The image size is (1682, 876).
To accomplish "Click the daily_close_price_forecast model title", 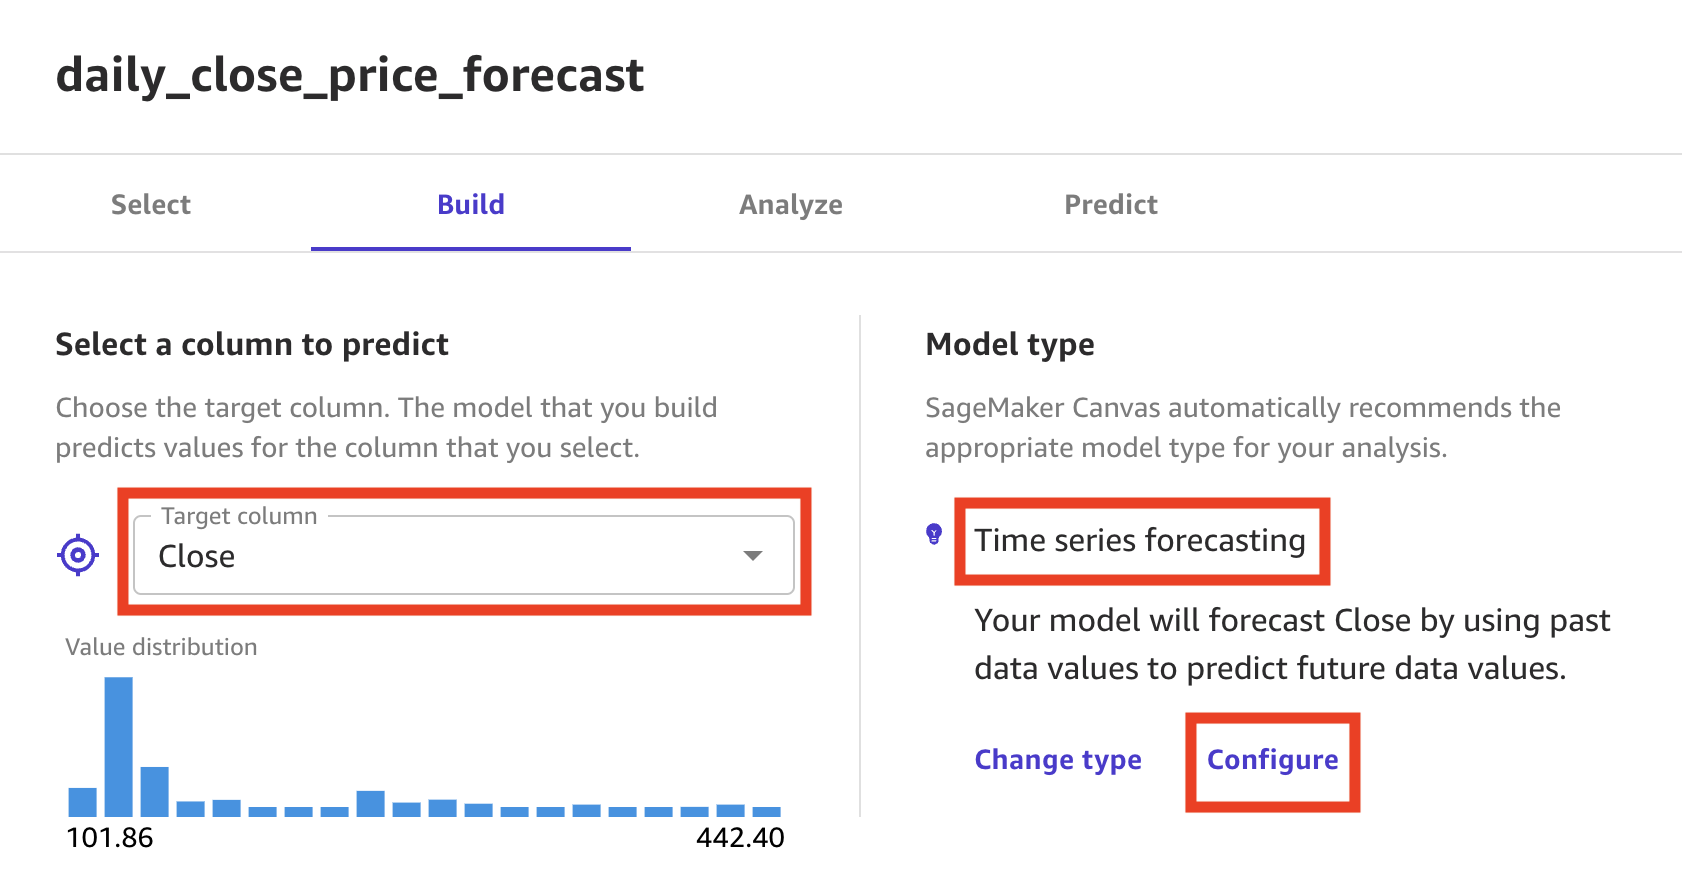I will 350,76.
